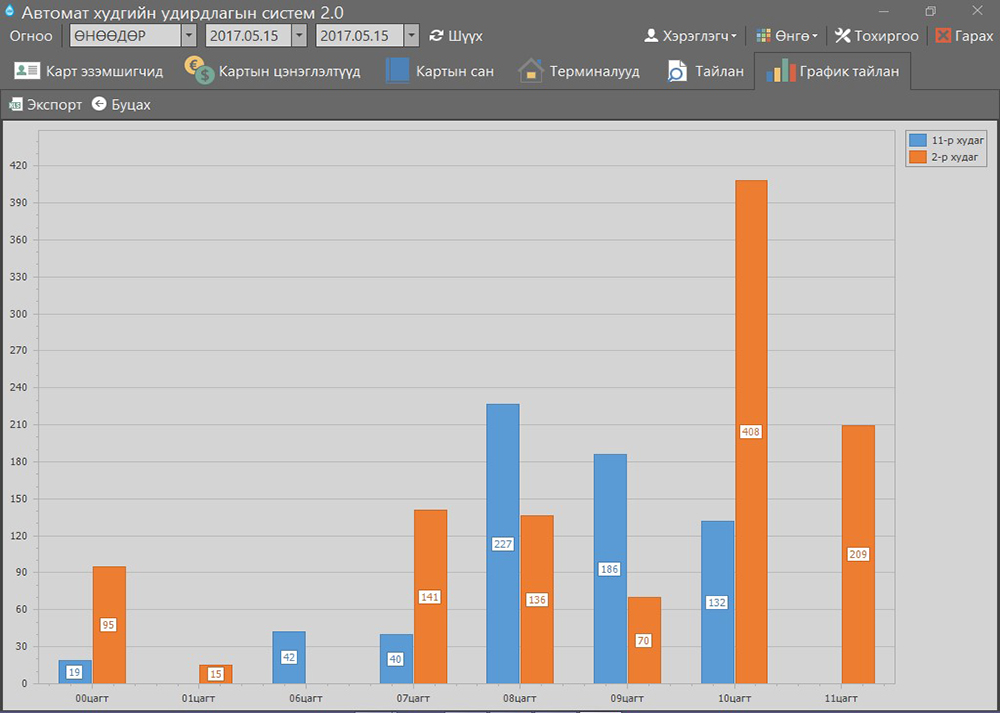Open the Картын цэнэглэлтүүд tab
Image resolution: width=1000 pixels, height=713 pixels.
point(273,71)
